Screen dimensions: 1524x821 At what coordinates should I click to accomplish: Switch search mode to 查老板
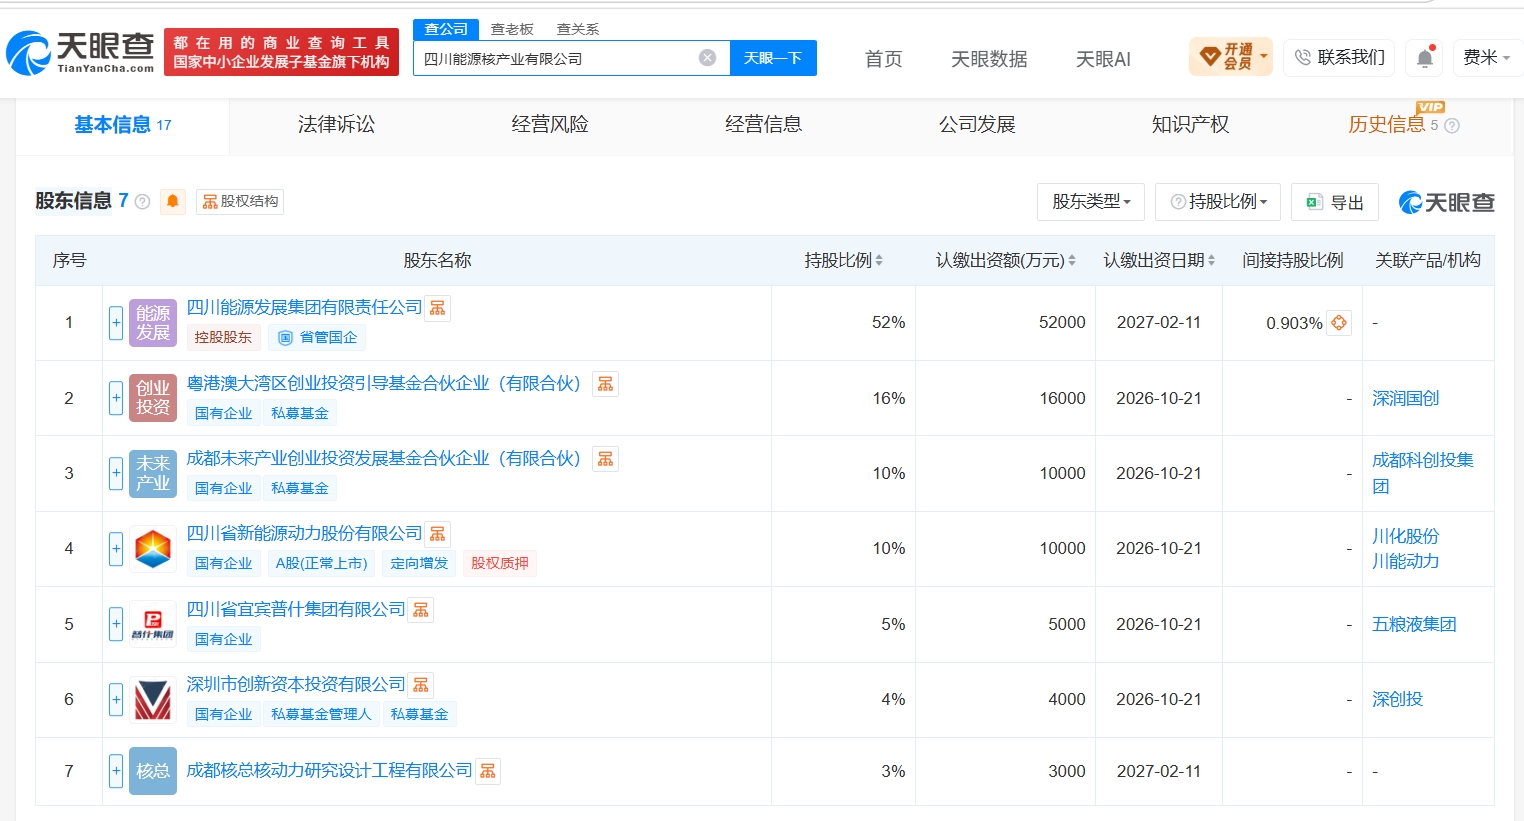click(x=512, y=29)
